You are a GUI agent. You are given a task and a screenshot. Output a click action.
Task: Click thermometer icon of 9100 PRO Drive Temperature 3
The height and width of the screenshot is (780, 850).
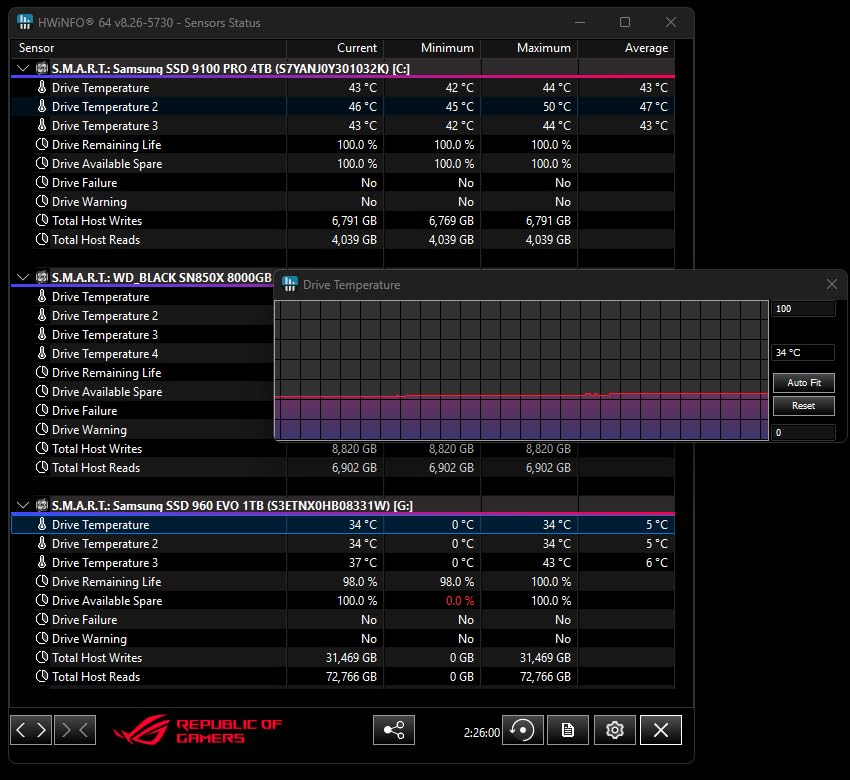click(x=42, y=125)
